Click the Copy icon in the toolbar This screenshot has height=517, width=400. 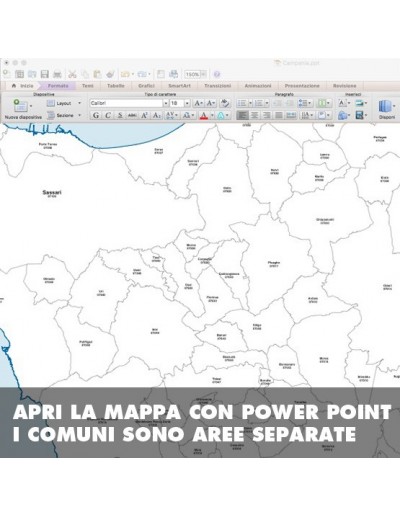(85, 74)
